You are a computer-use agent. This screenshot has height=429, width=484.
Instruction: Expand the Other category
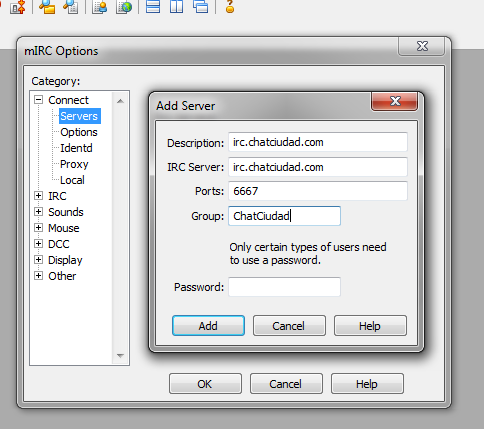(39, 276)
